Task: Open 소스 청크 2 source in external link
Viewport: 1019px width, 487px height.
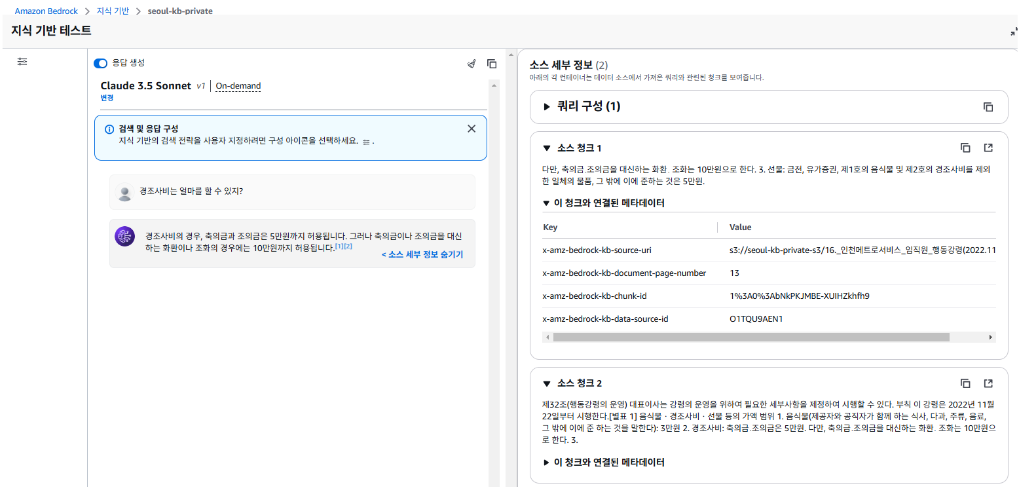Action: coord(988,383)
